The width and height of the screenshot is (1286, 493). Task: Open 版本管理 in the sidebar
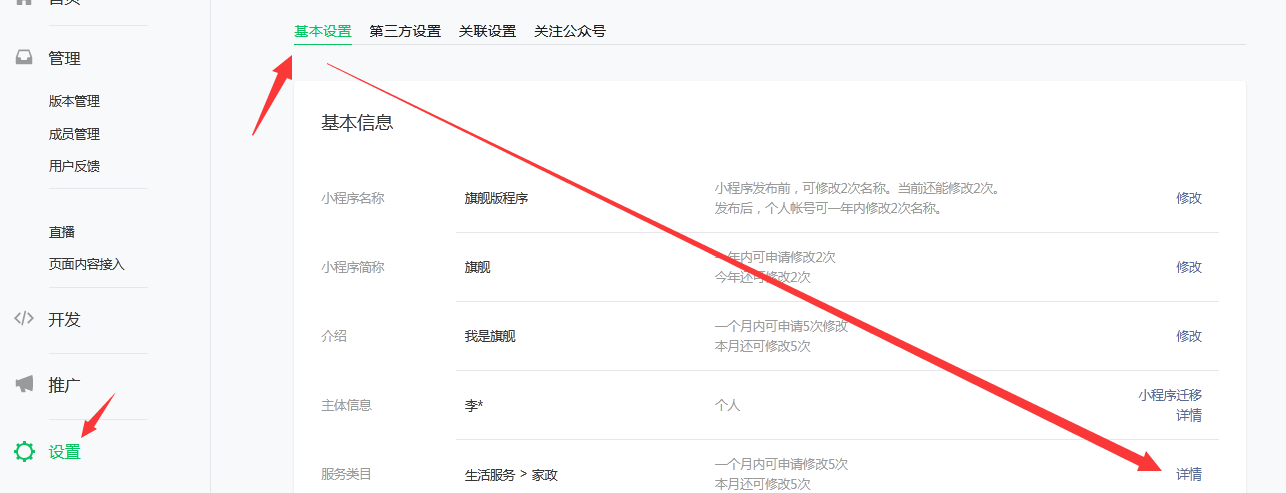pyautogui.click(x=74, y=101)
